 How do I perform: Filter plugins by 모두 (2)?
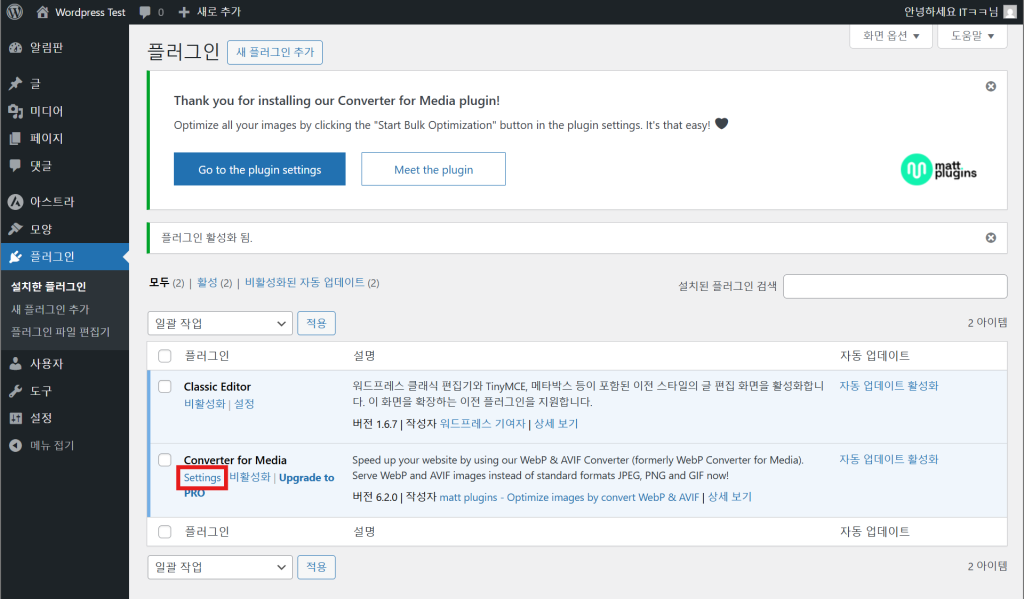[167, 283]
